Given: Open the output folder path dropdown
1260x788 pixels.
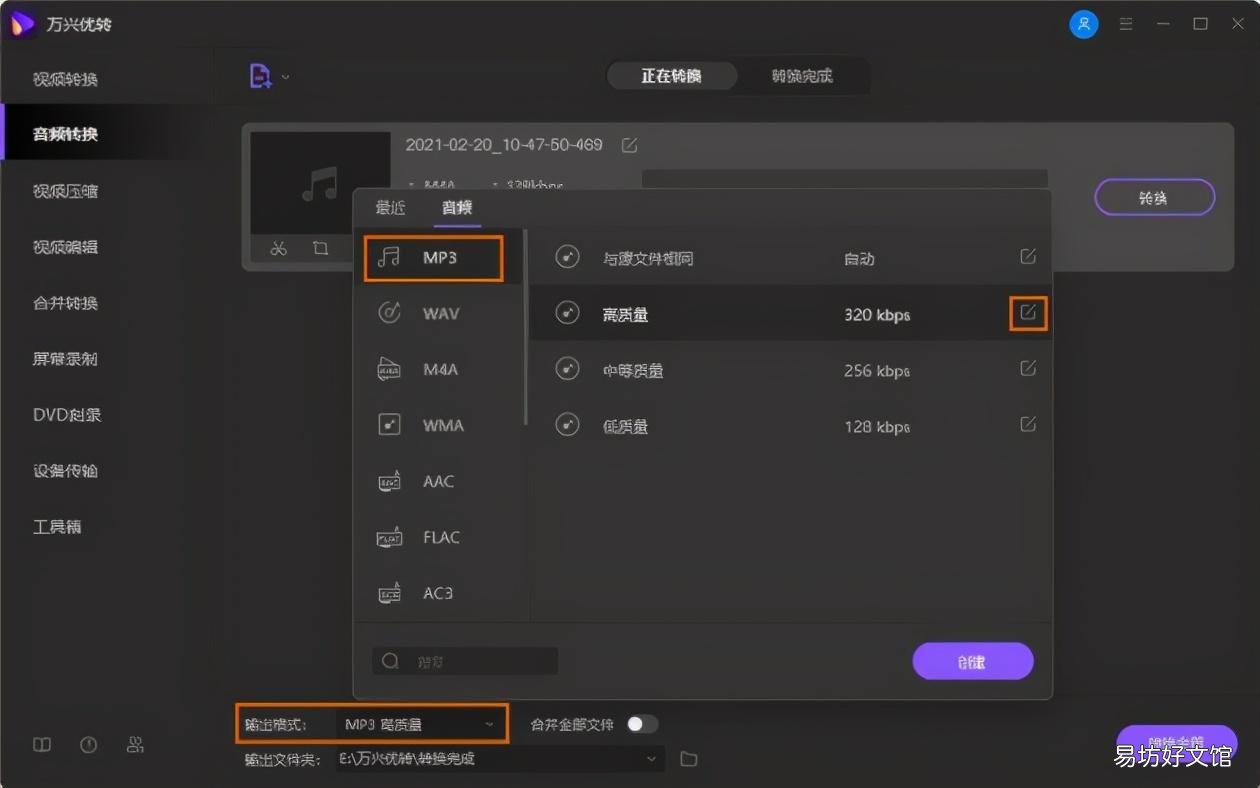Looking at the screenshot, I should [x=652, y=759].
